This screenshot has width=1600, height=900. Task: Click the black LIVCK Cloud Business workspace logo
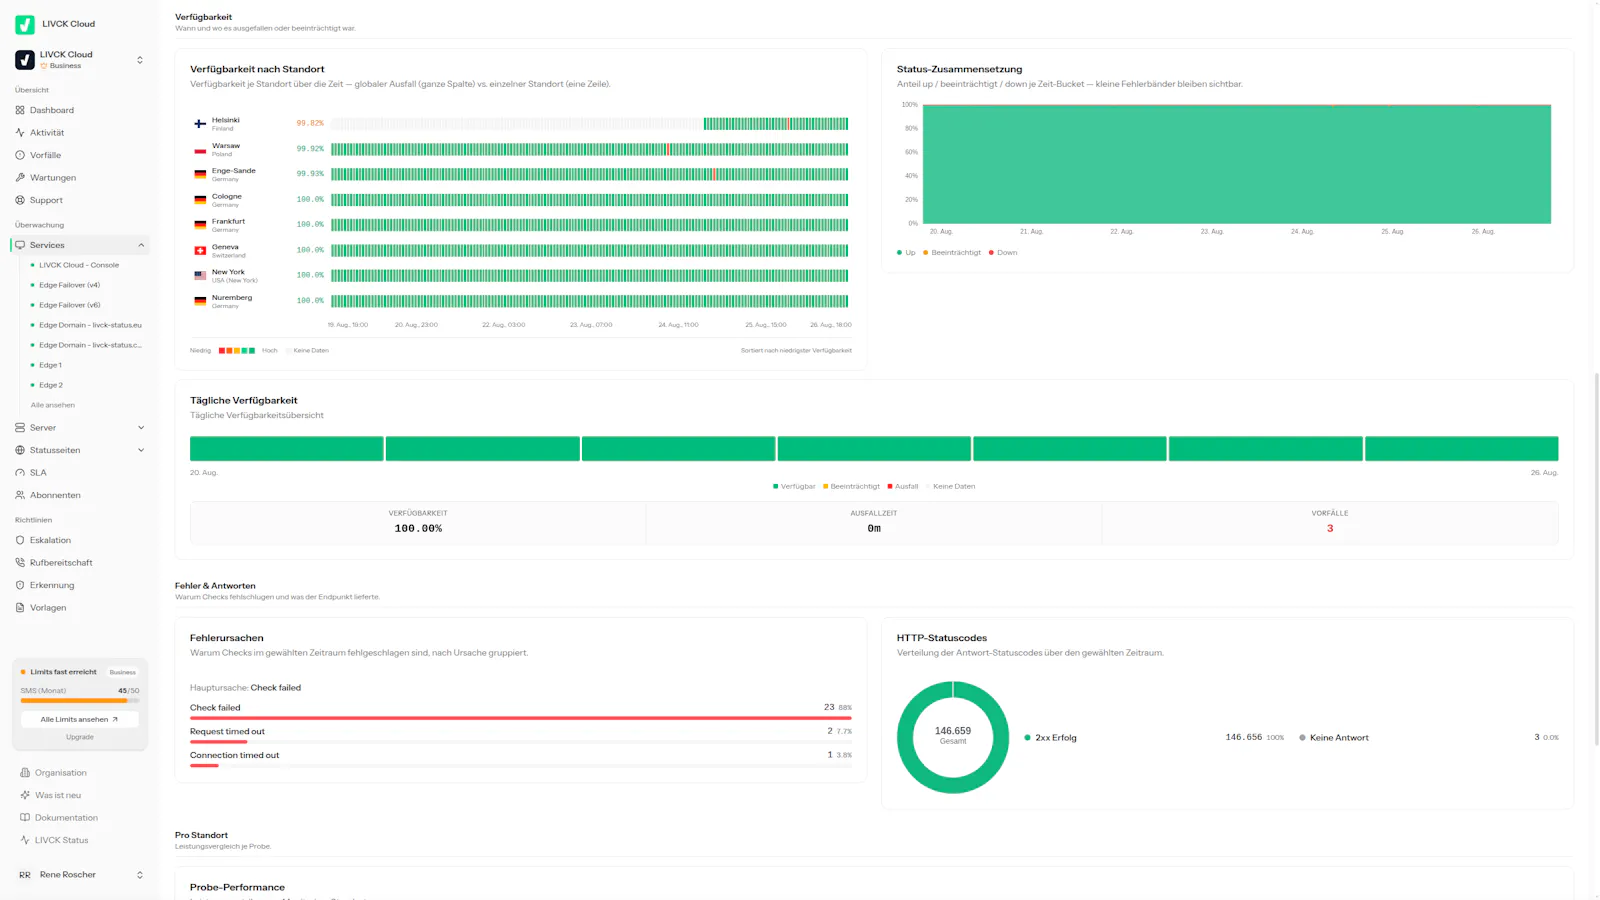25,60
